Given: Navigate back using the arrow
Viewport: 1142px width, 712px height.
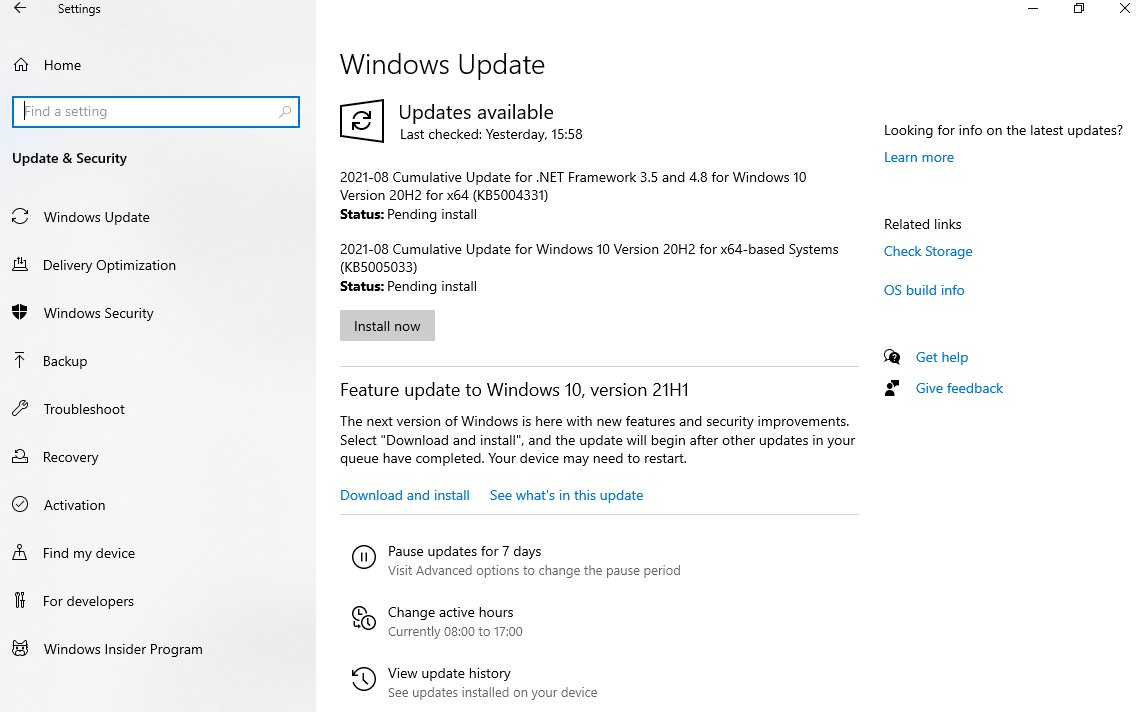Looking at the screenshot, I should [19, 8].
